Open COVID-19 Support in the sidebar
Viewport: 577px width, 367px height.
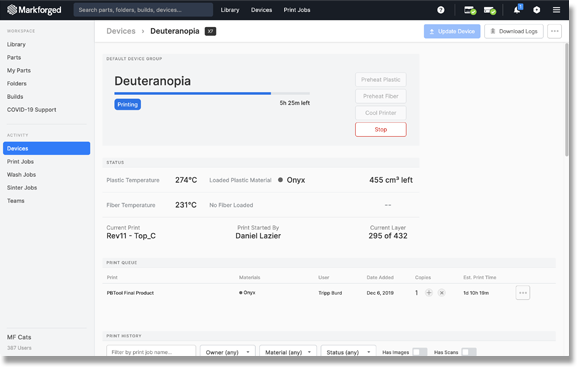click(x=32, y=110)
